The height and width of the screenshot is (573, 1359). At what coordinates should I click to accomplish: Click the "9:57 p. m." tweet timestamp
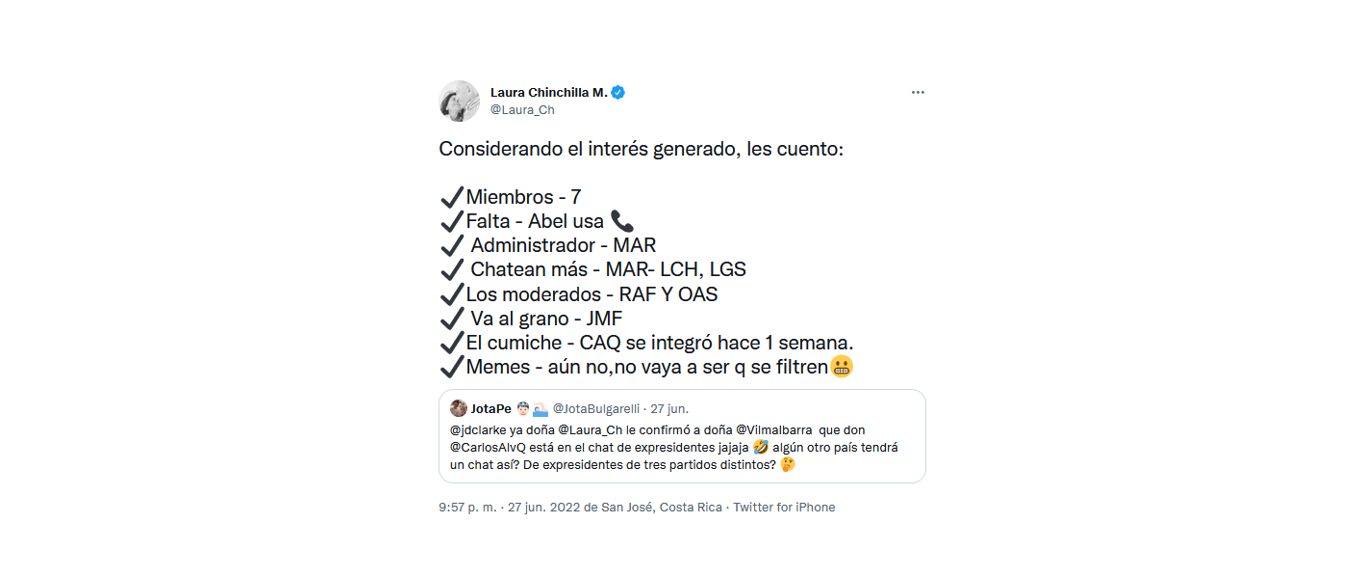pos(467,508)
